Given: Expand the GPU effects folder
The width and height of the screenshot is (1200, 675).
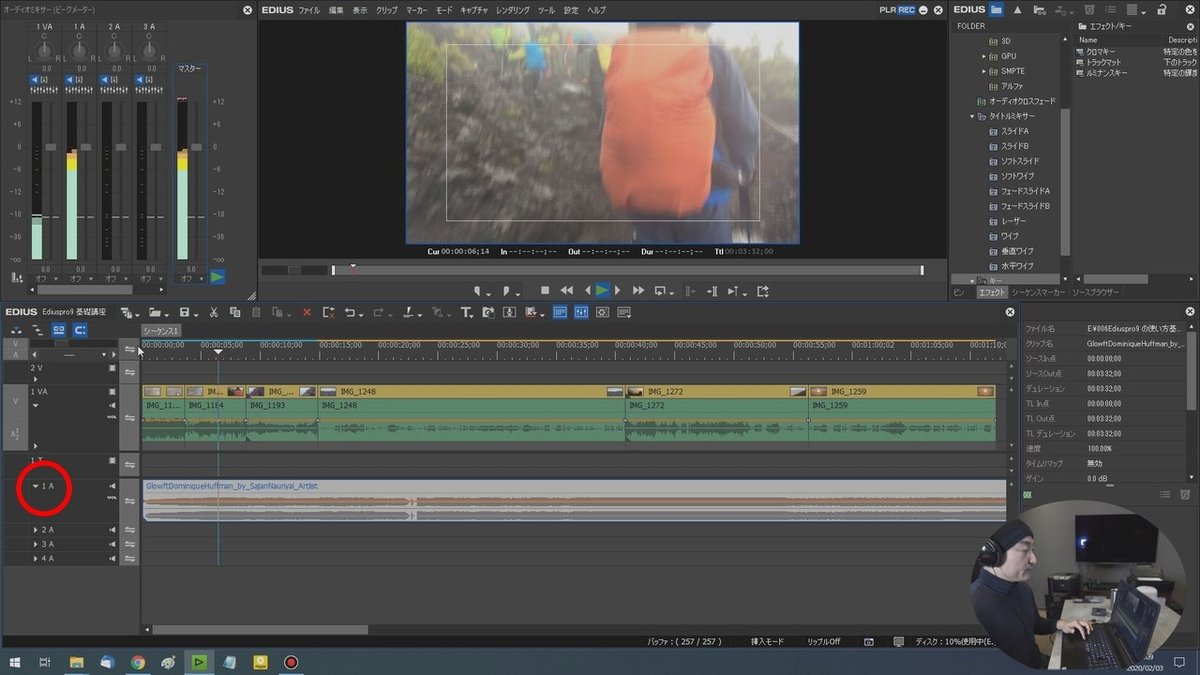Looking at the screenshot, I should tap(984, 56).
